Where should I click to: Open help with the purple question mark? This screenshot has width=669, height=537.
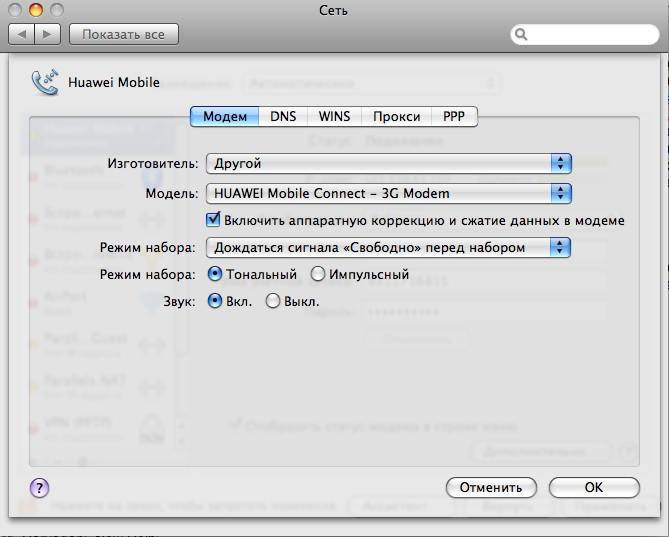pos(39,487)
